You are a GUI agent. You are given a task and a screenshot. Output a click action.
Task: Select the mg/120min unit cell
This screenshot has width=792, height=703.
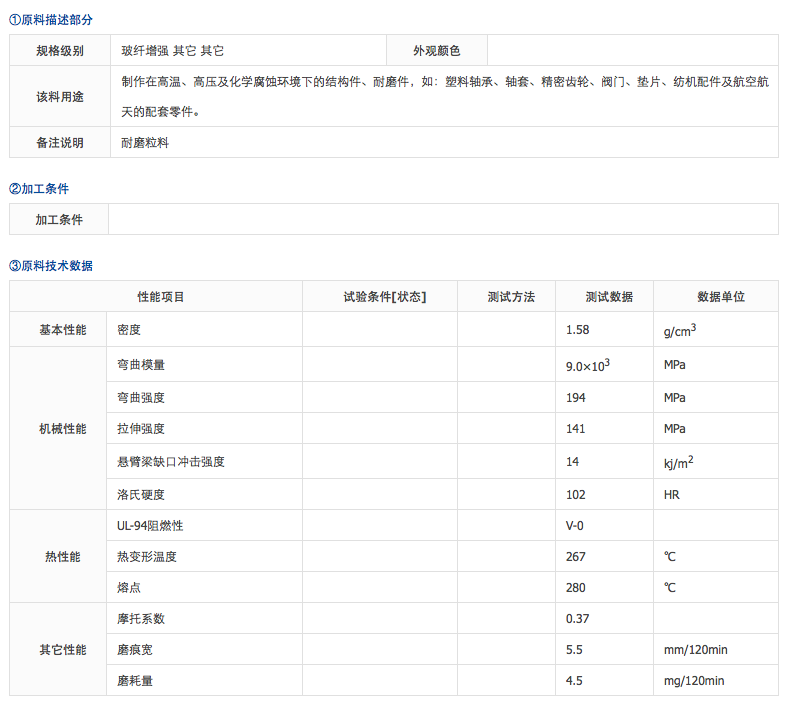tap(694, 681)
